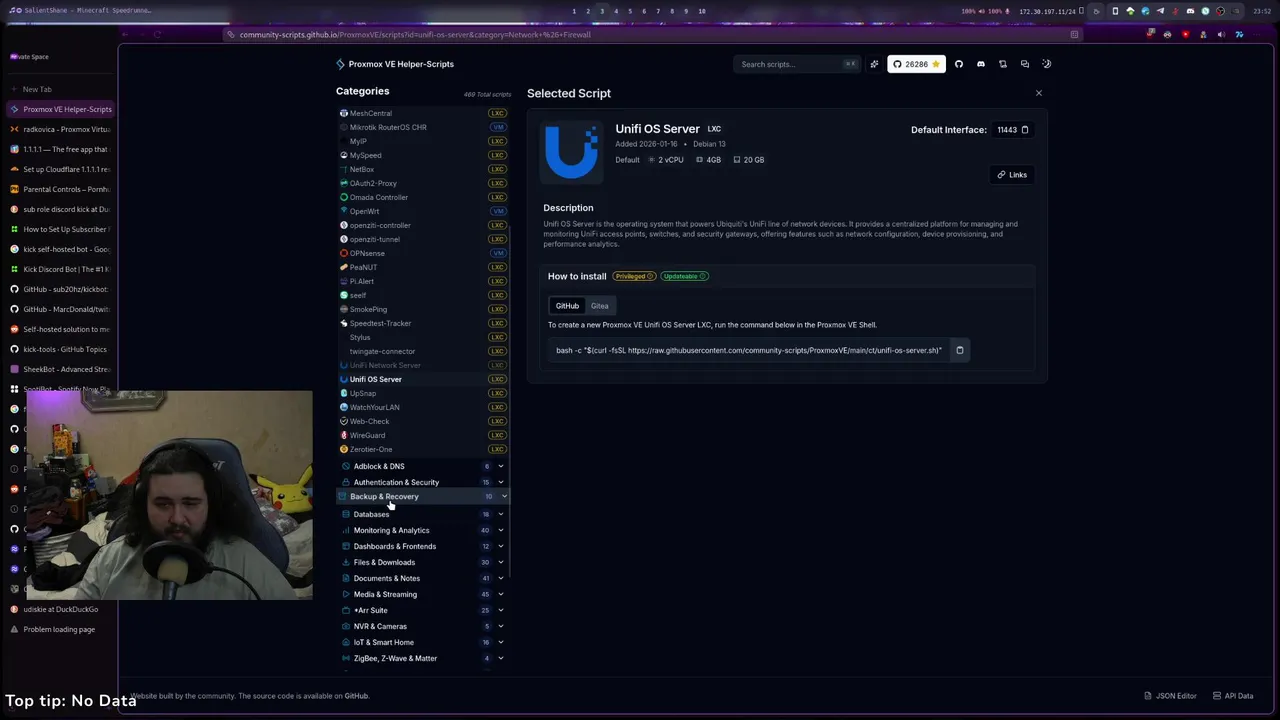Screen dimensions: 1280x720
Task: Click Telegram icon in system tray
Action: pyautogui.click(x=1160, y=11)
